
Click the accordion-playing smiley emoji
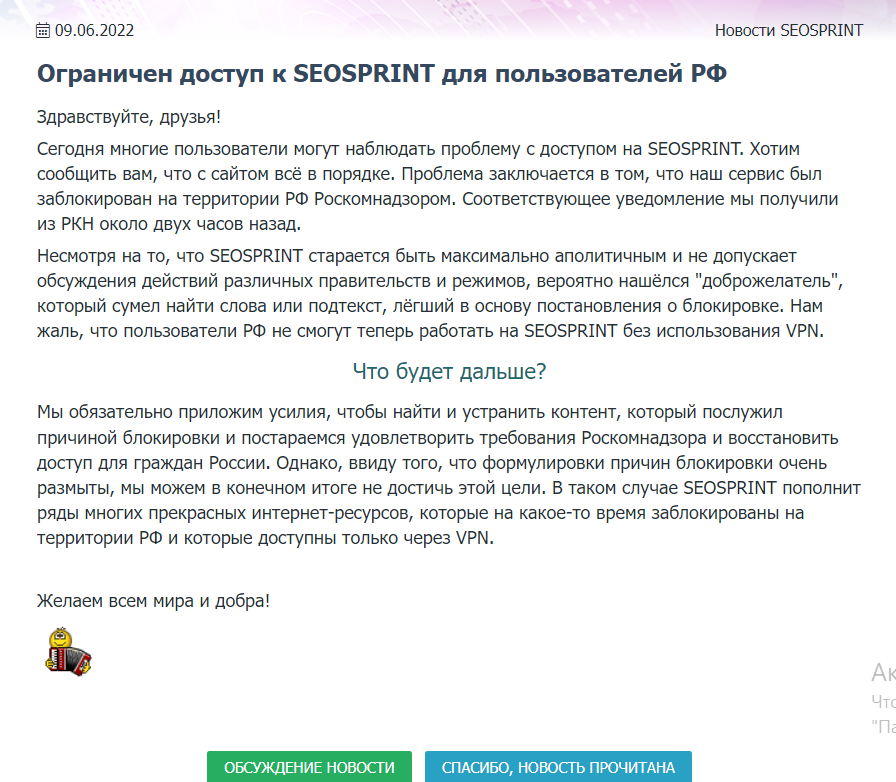coord(68,649)
